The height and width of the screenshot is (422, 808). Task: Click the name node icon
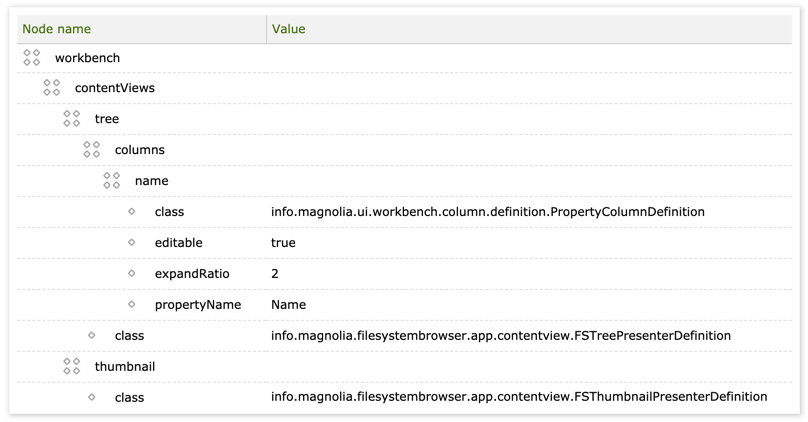point(112,181)
